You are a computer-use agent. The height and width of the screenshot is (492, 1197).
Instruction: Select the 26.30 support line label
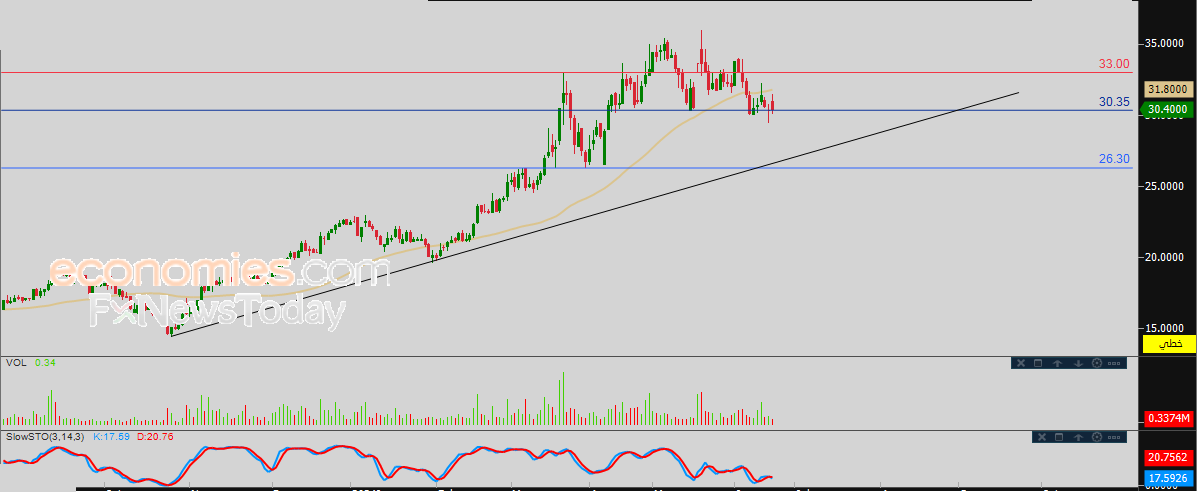1114,159
